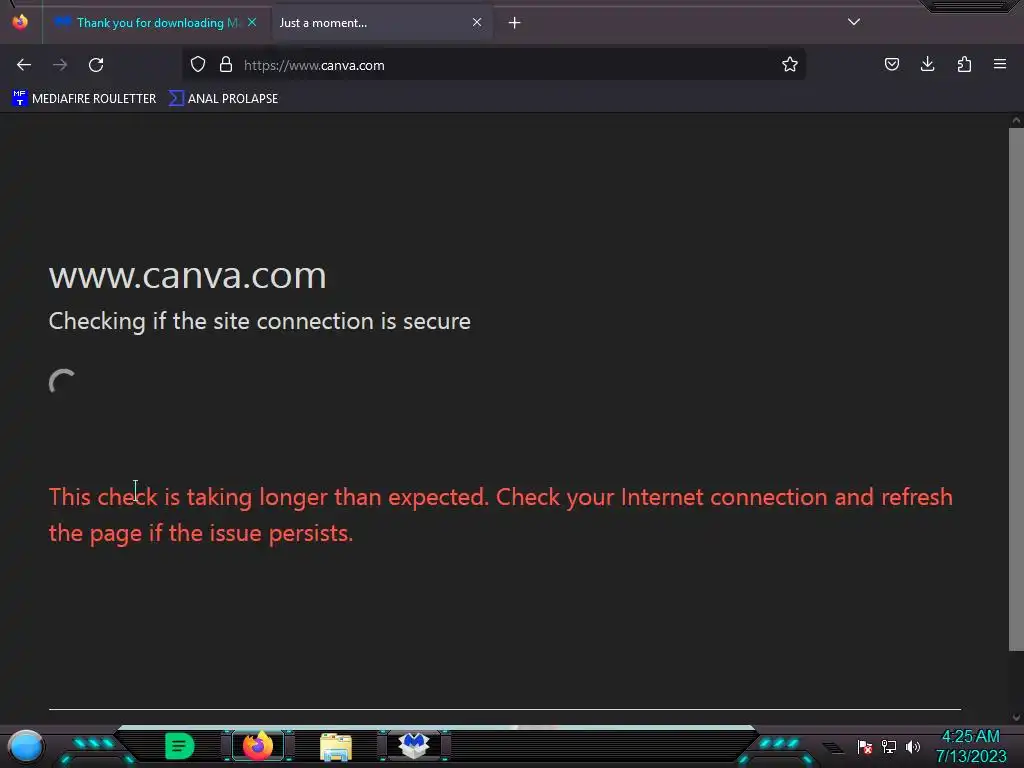Click the 'www.canva.com' heading text
The height and width of the screenshot is (768, 1024).
click(187, 276)
